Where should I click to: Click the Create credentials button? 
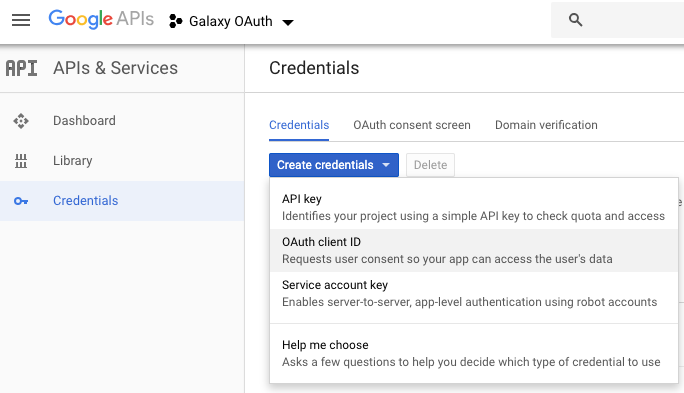coord(334,165)
